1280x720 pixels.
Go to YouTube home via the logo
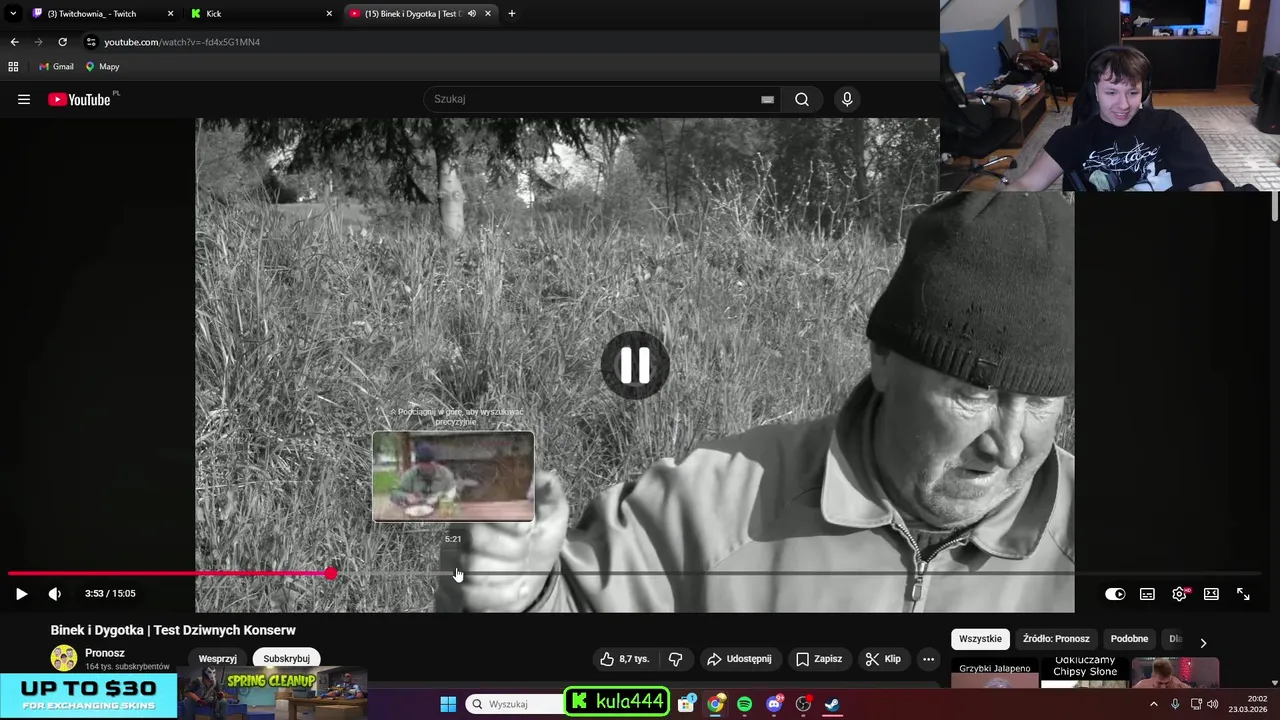coord(79,99)
